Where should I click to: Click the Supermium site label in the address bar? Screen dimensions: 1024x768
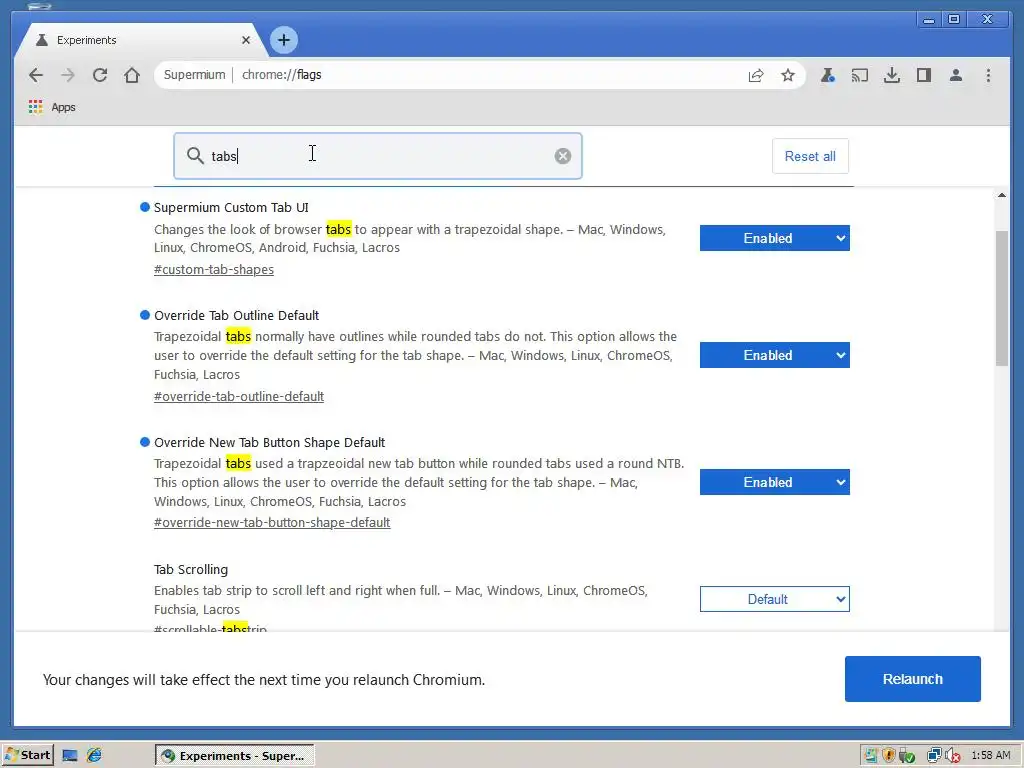(x=195, y=75)
